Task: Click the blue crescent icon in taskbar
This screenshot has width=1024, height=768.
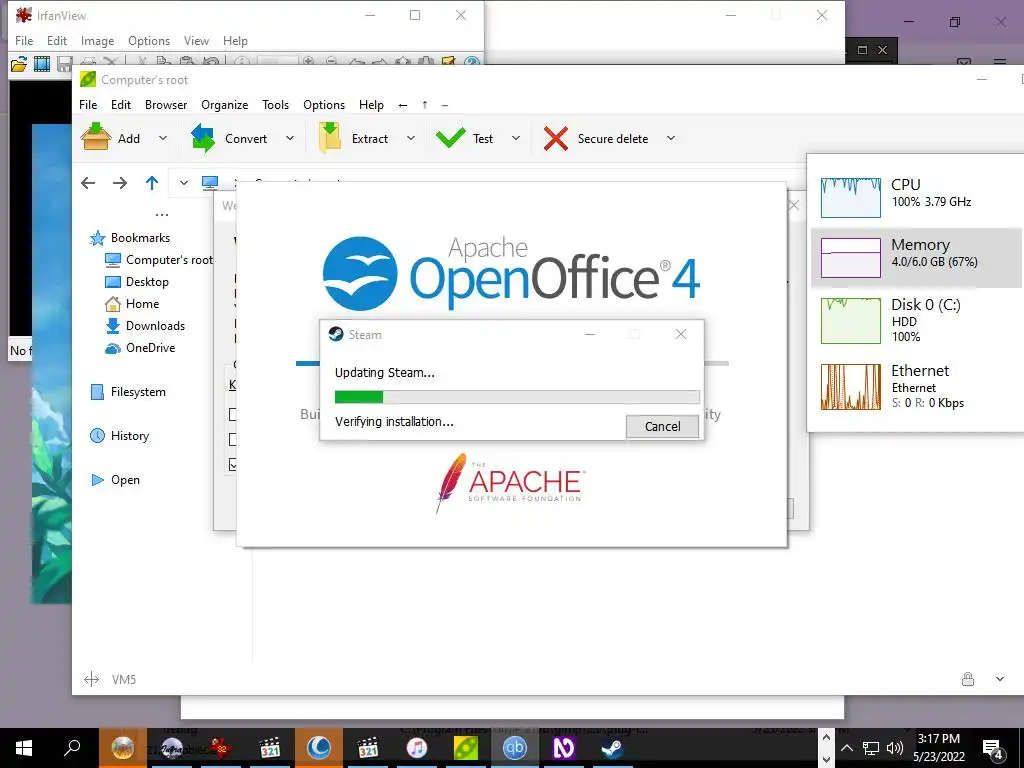Action: (319, 748)
